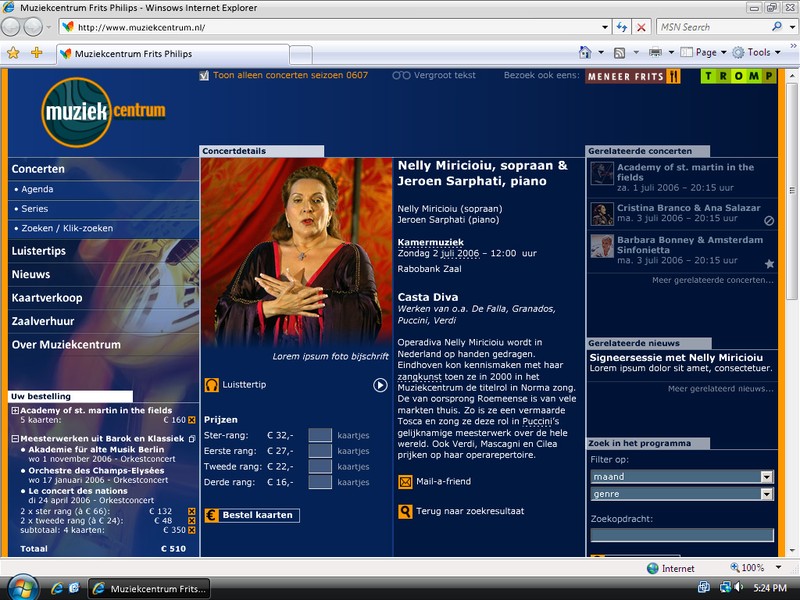Open the 'maand' filter dropdown
This screenshot has height=600, width=800.
767,477
